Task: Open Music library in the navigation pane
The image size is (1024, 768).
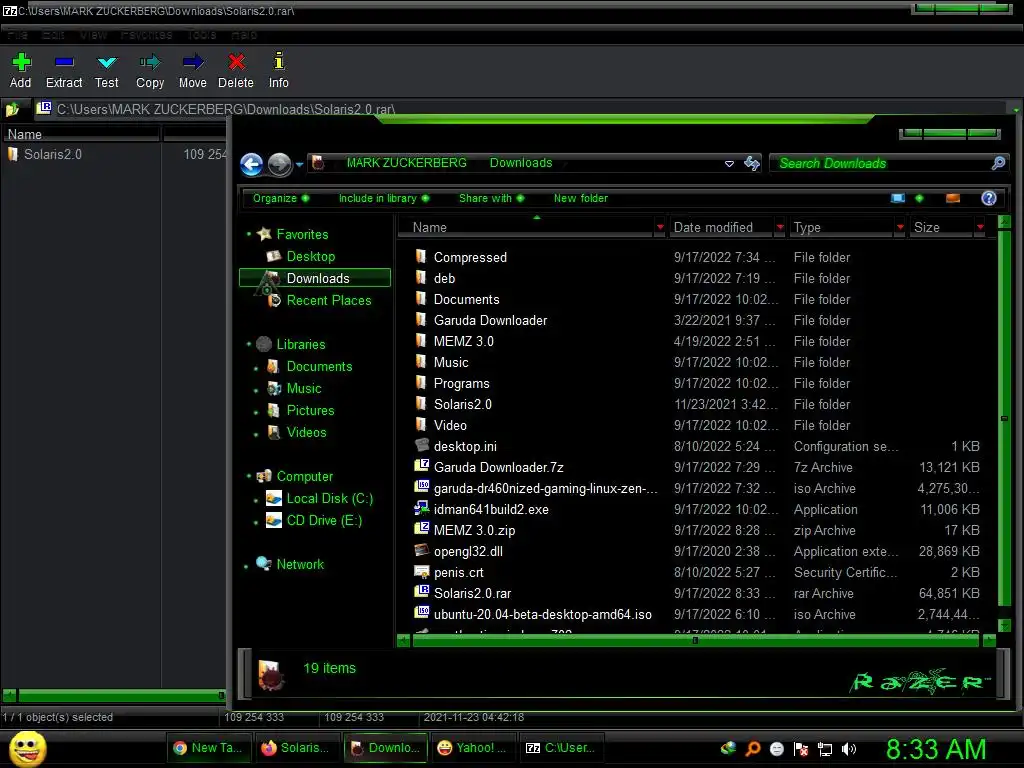Action: (304, 389)
